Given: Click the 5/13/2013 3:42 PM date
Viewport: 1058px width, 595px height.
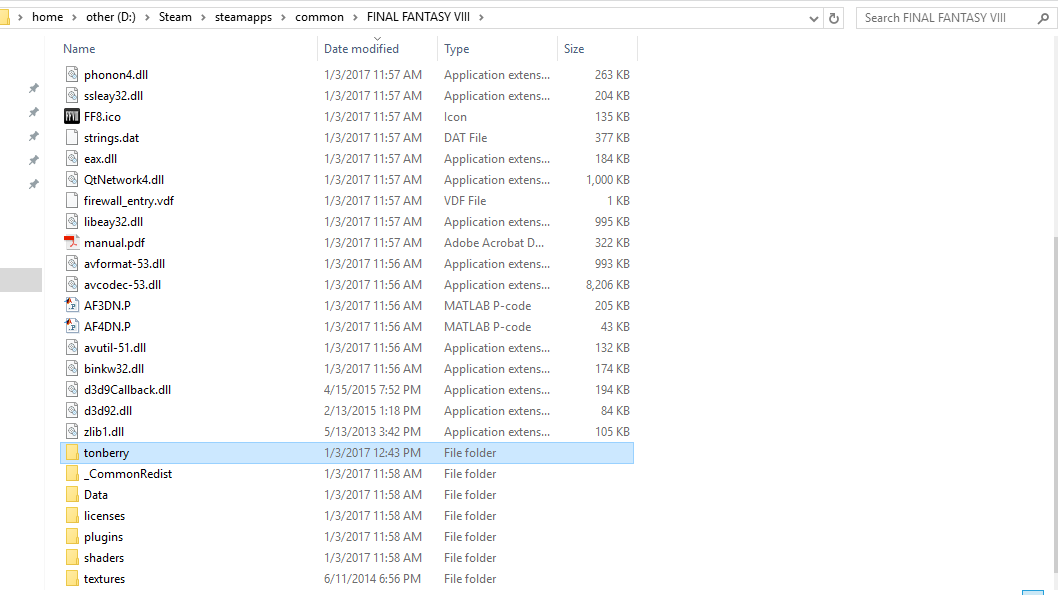Looking at the screenshot, I should click(372, 432).
